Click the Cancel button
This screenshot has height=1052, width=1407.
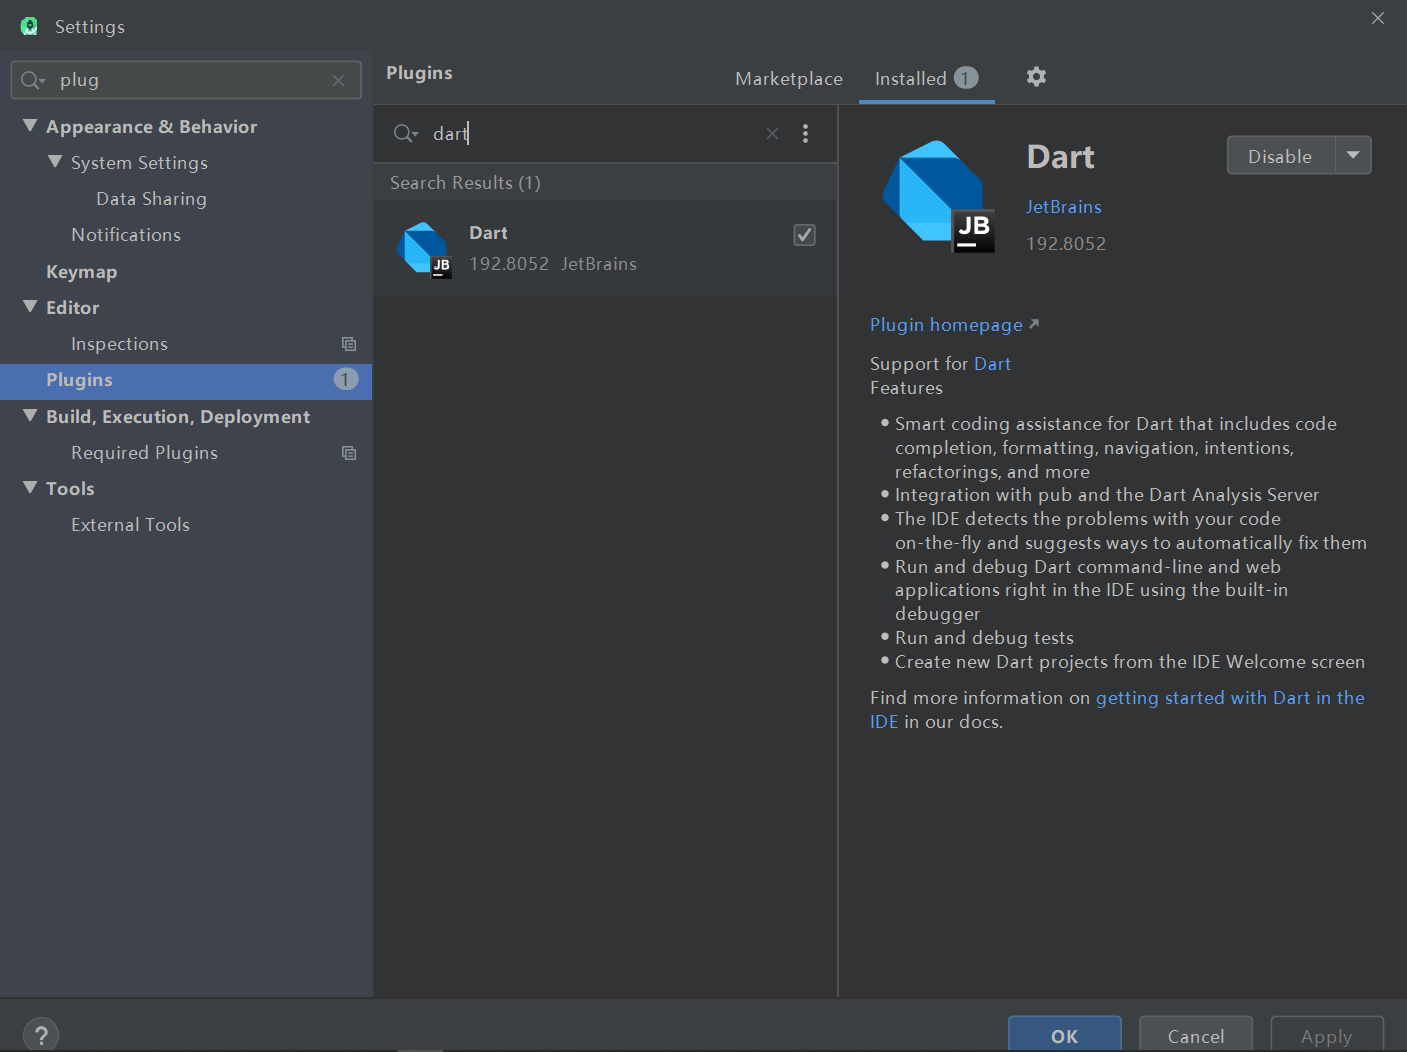(1195, 1035)
